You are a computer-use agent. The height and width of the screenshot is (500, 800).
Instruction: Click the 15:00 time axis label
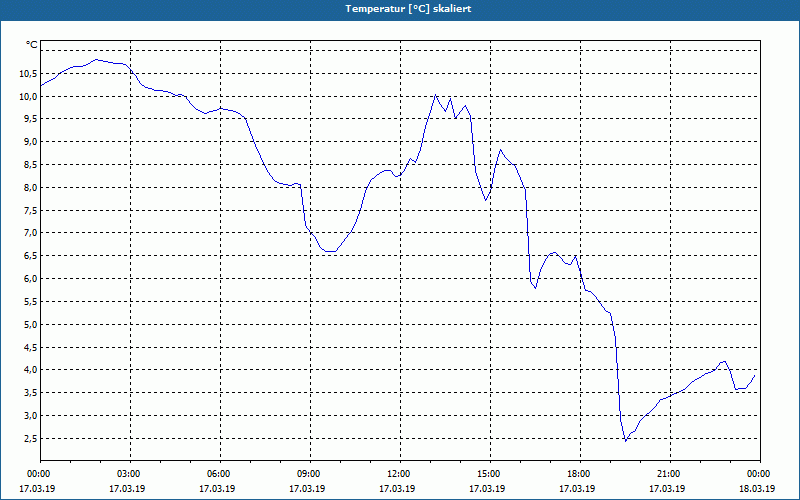pos(490,474)
